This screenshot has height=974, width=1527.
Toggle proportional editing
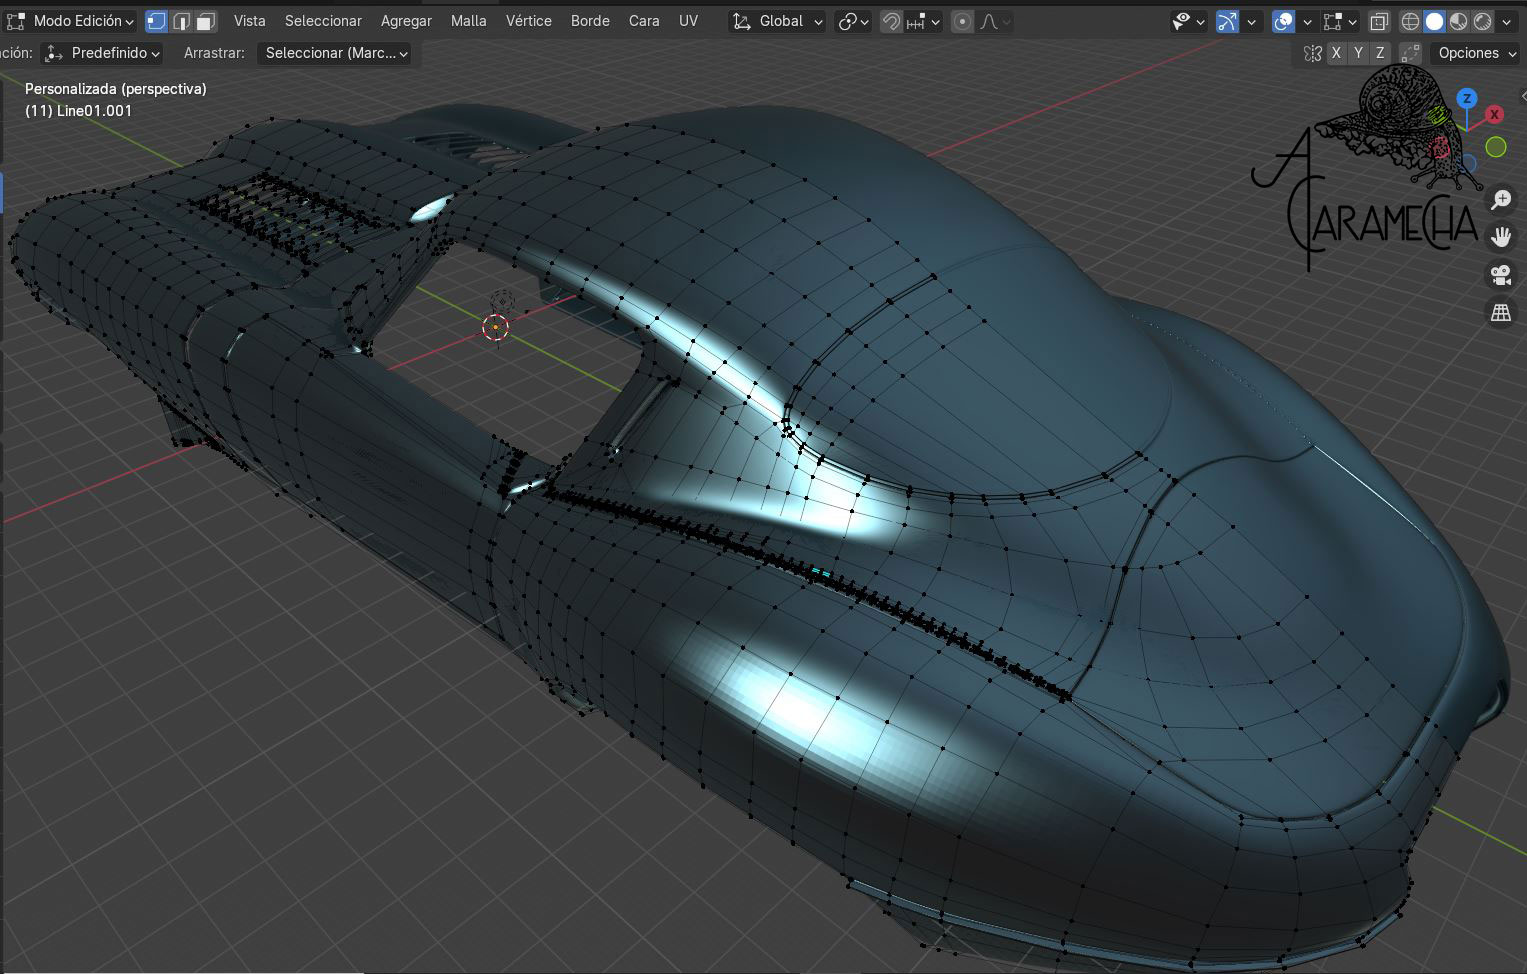pyautogui.click(x=962, y=21)
